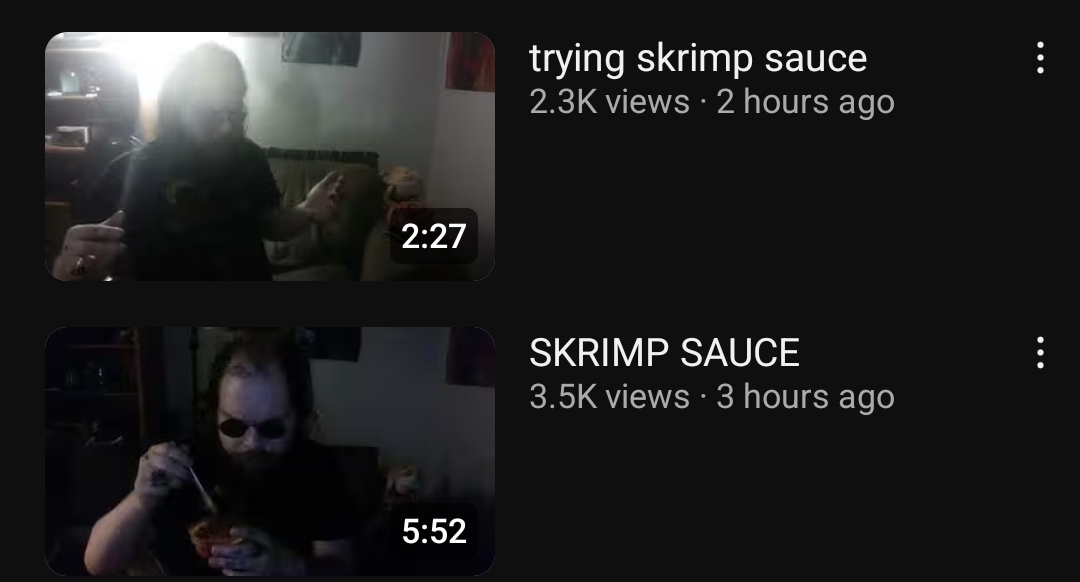Open the trying skrimp sauce video thumbnail
The image size is (1080, 582).
pyautogui.click(x=270, y=156)
